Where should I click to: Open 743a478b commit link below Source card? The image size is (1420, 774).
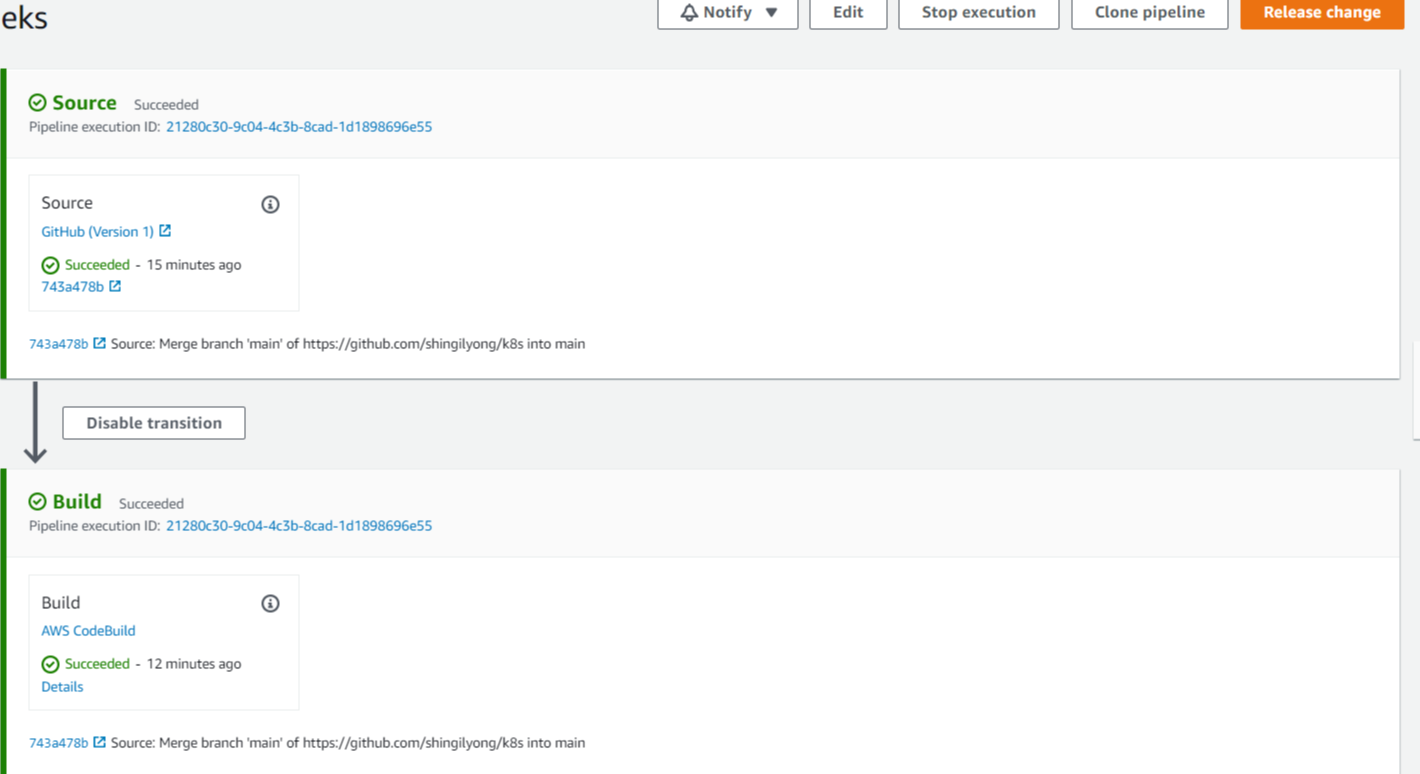click(58, 344)
